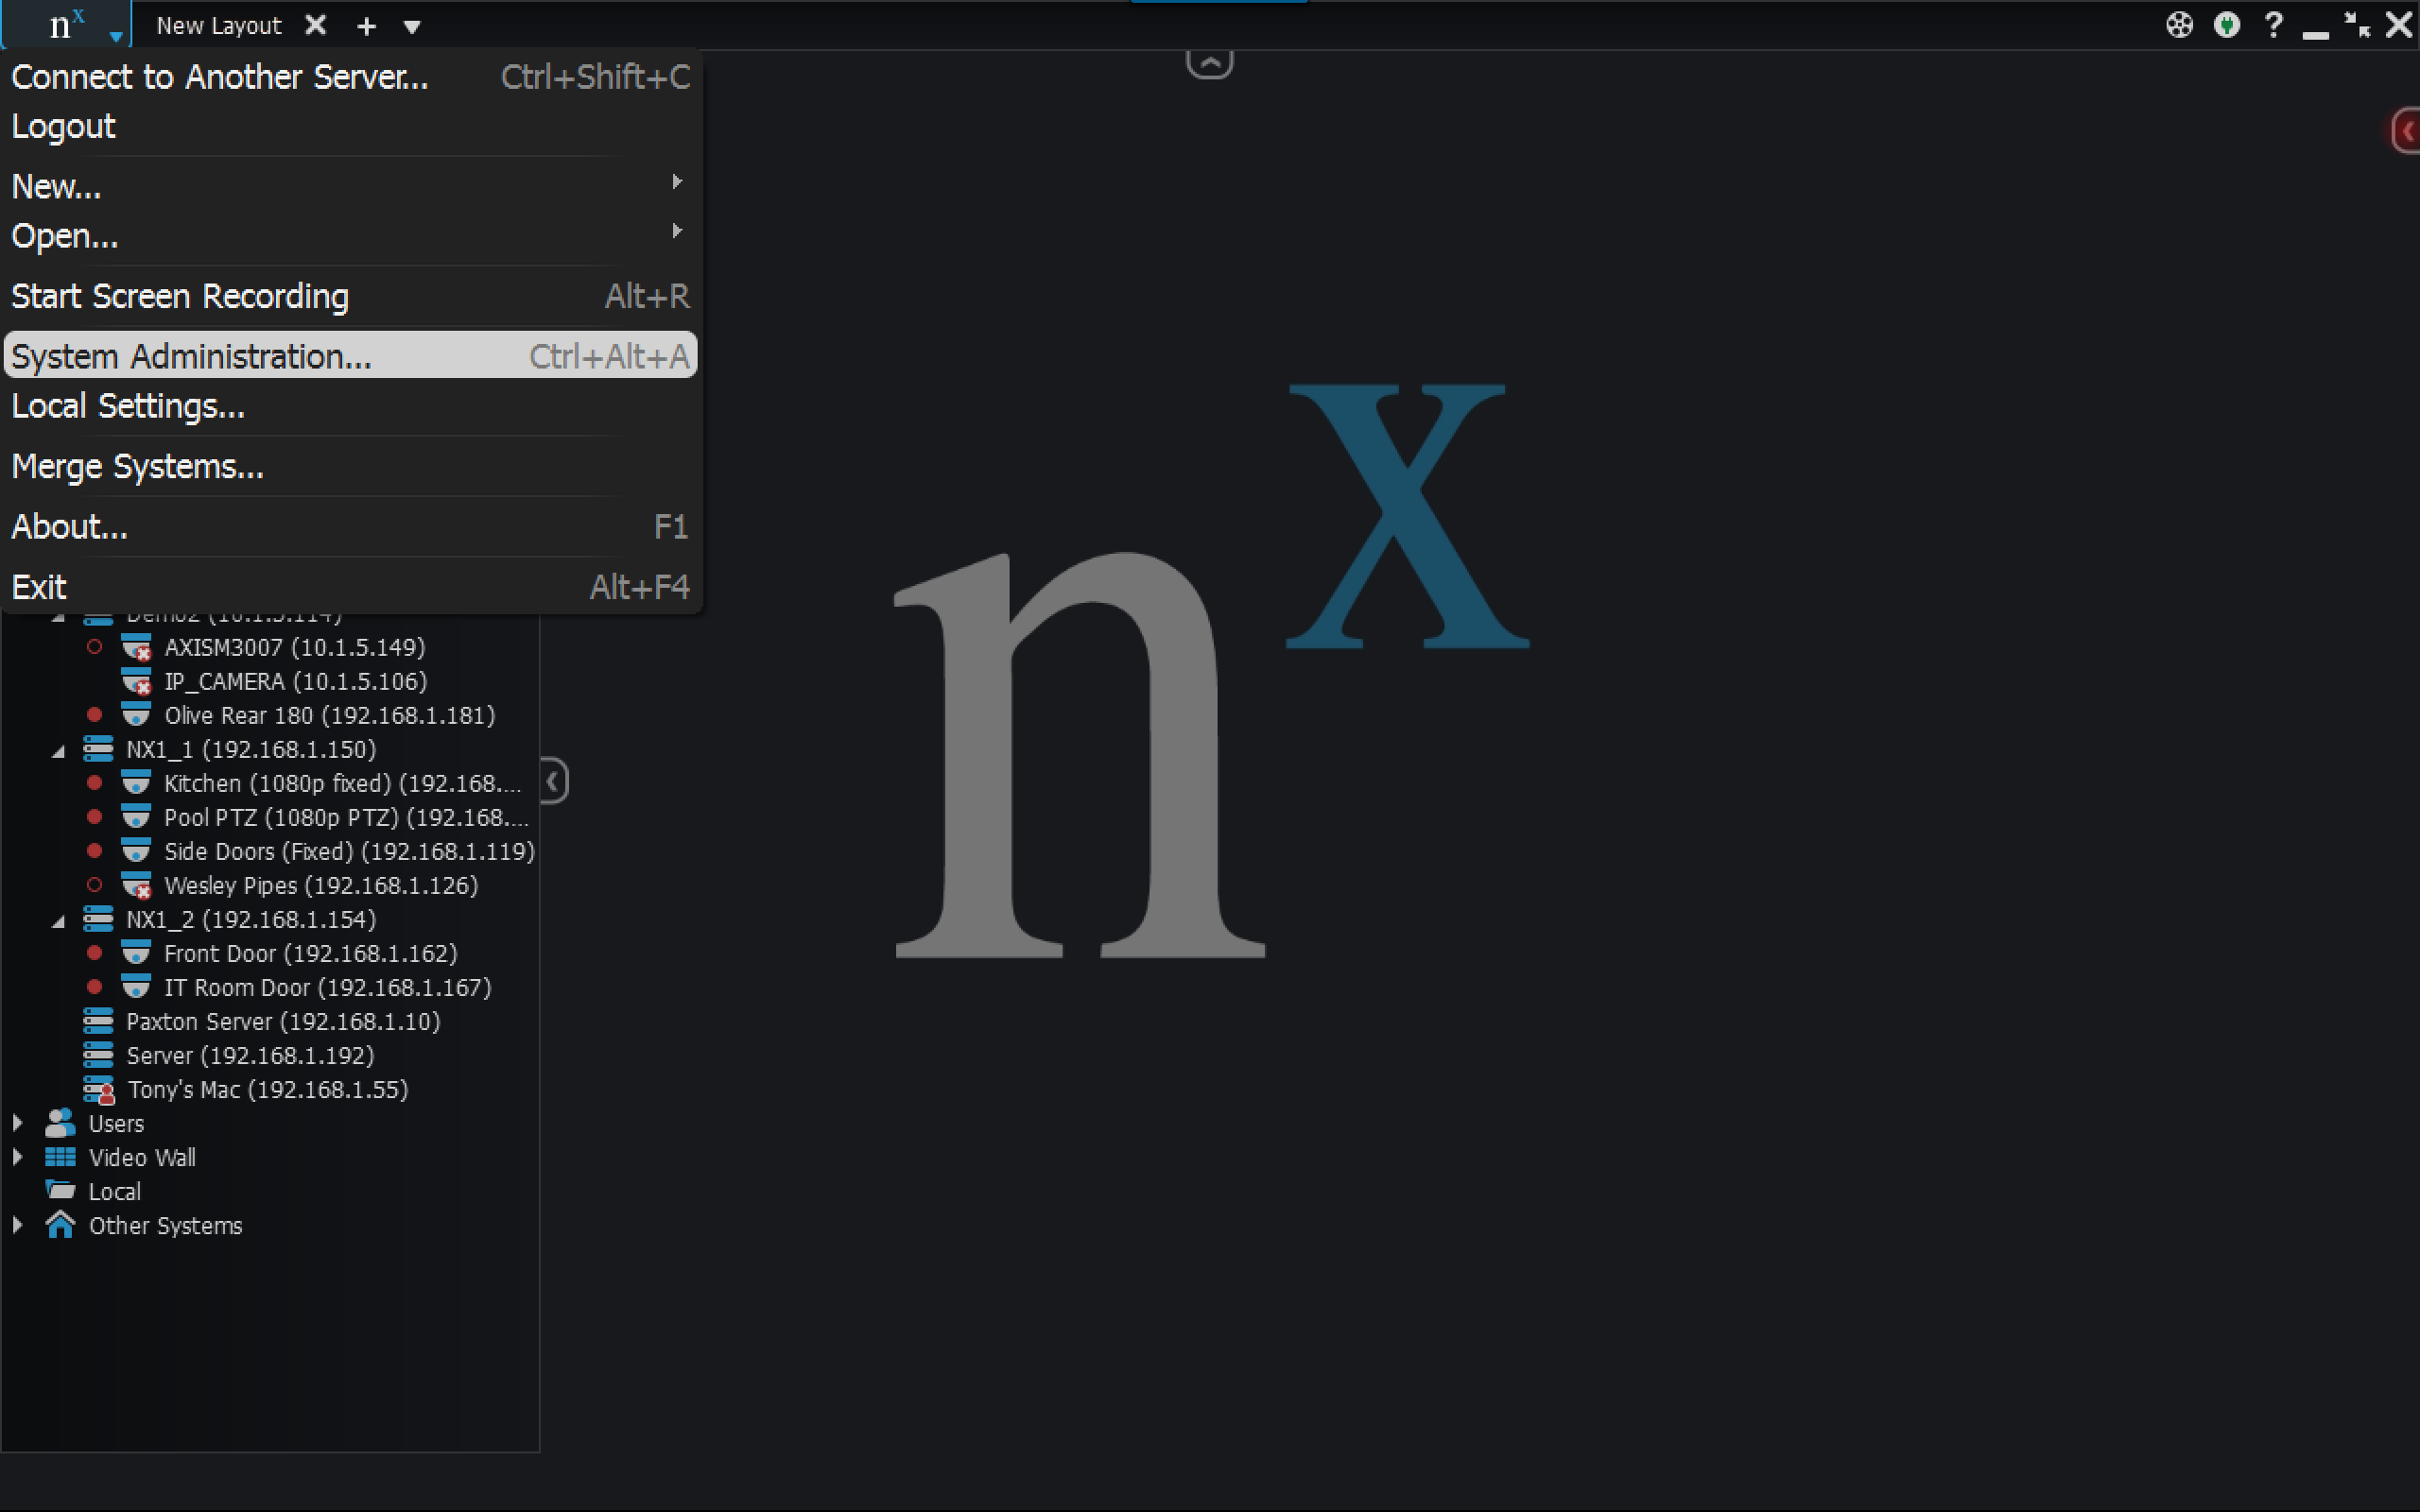The height and width of the screenshot is (1512, 2420).
Task: Select Kitchen (1080p fixed) camera
Action: click(343, 783)
